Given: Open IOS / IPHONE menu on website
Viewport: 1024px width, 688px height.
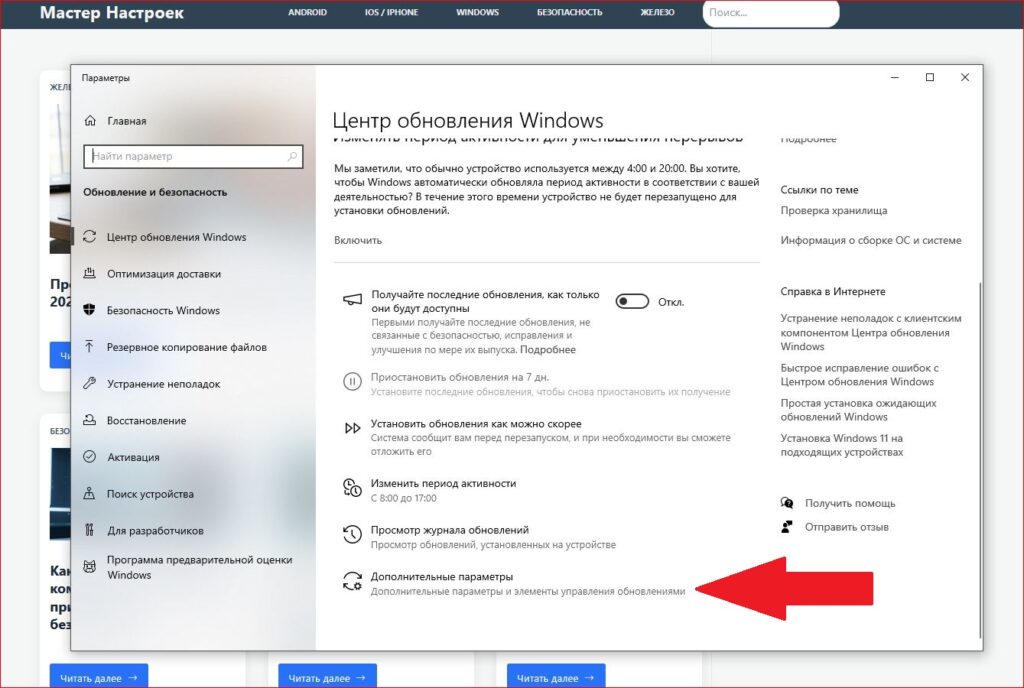Looking at the screenshot, I should pyautogui.click(x=391, y=12).
